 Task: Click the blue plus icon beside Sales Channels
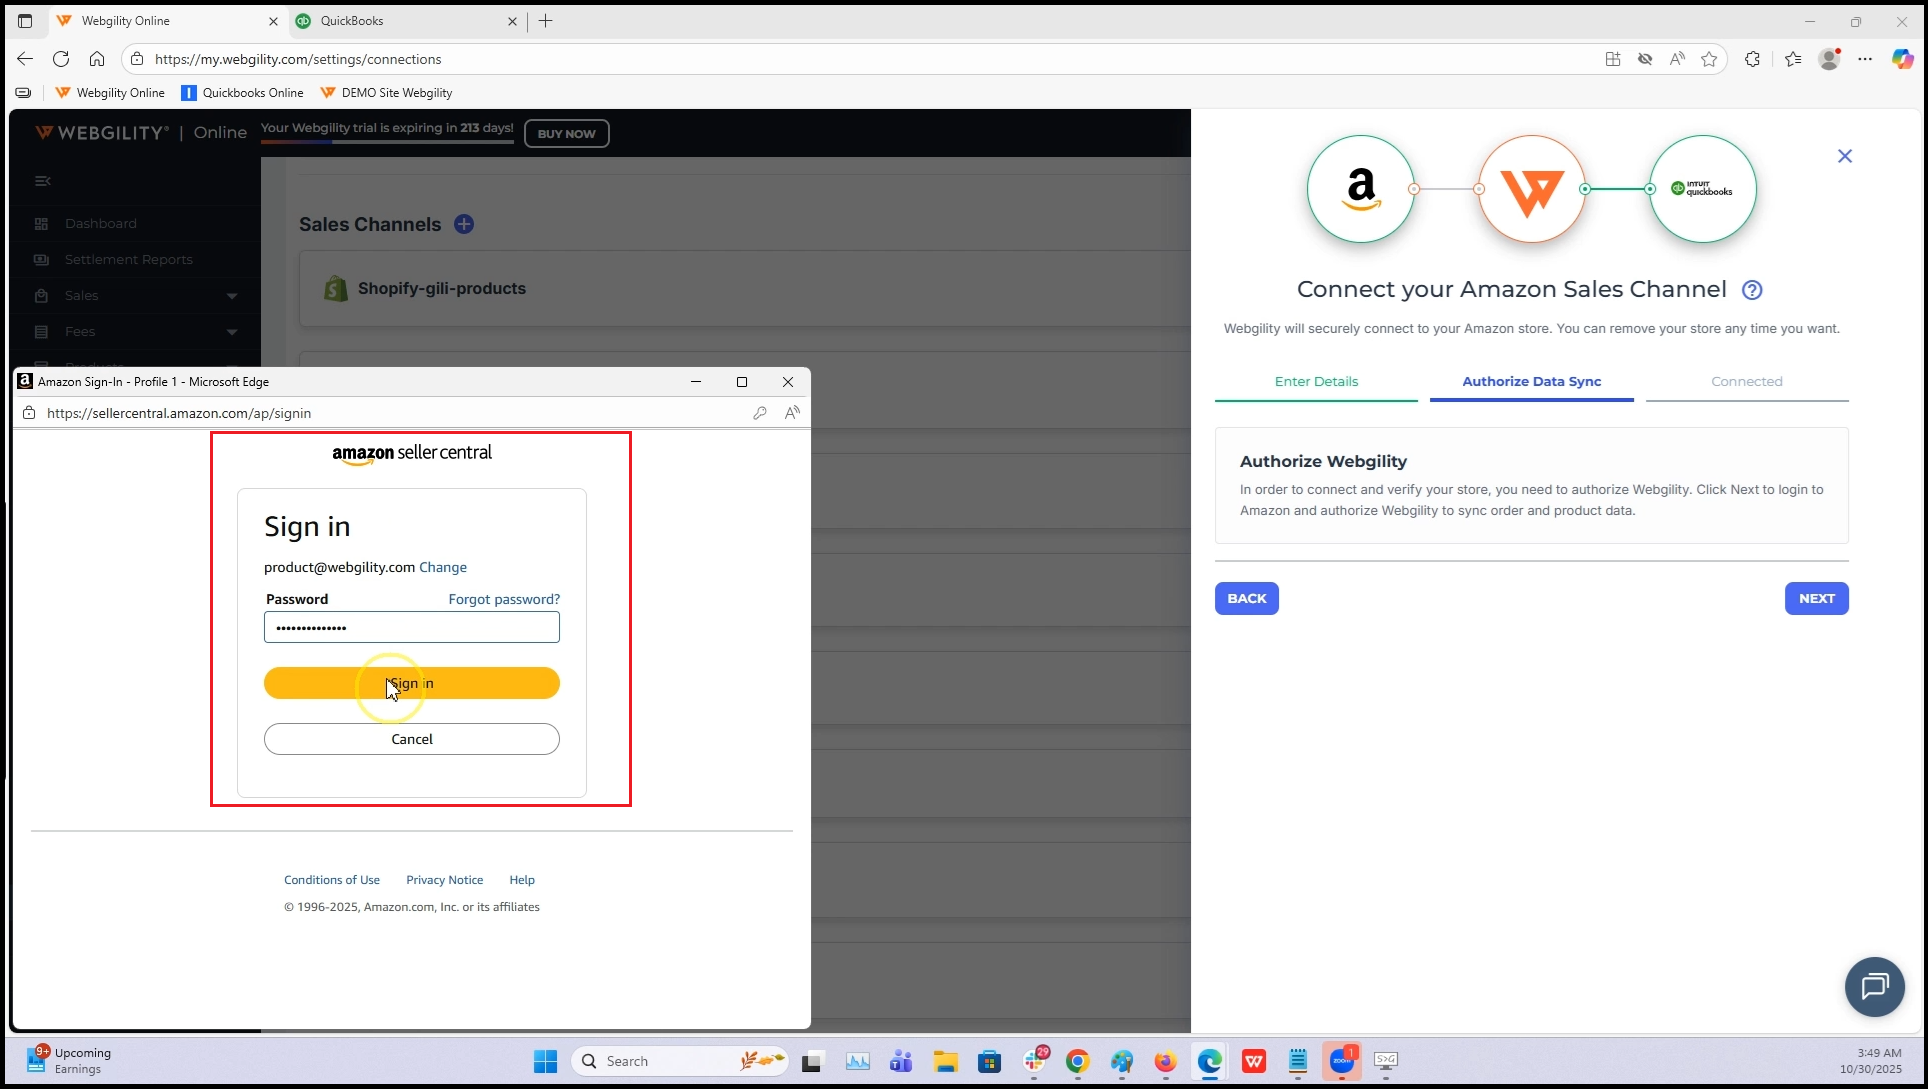click(464, 225)
